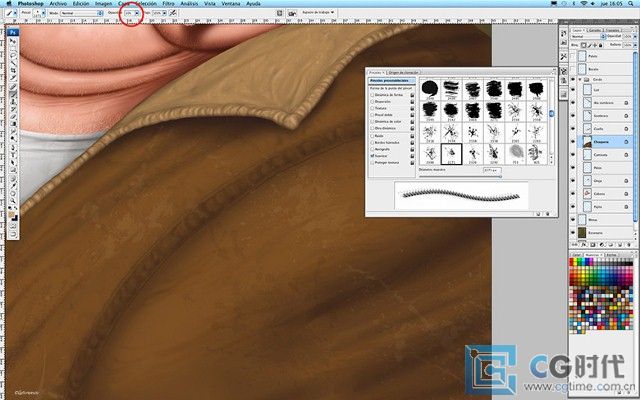Click layer style badge on Chaqueta layer
This screenshot has width=640, height=400.
click(x=626, y=142)
